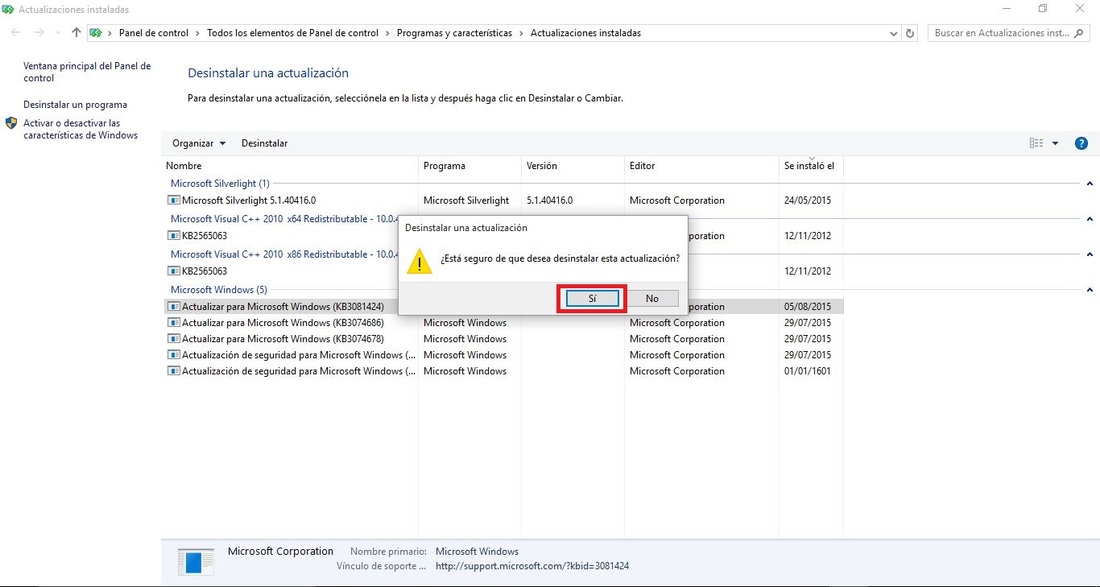Sort by the Se instaló el column header
1100x587 pixels.
coord(811,166)
